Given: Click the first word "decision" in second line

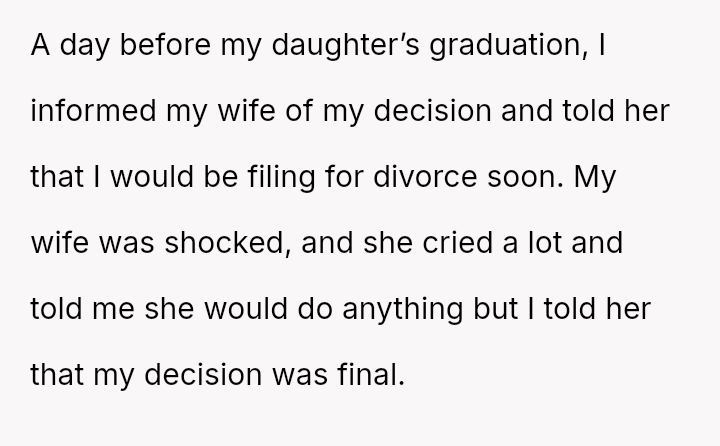Looking at the screenshot, I should pos(433,111).
